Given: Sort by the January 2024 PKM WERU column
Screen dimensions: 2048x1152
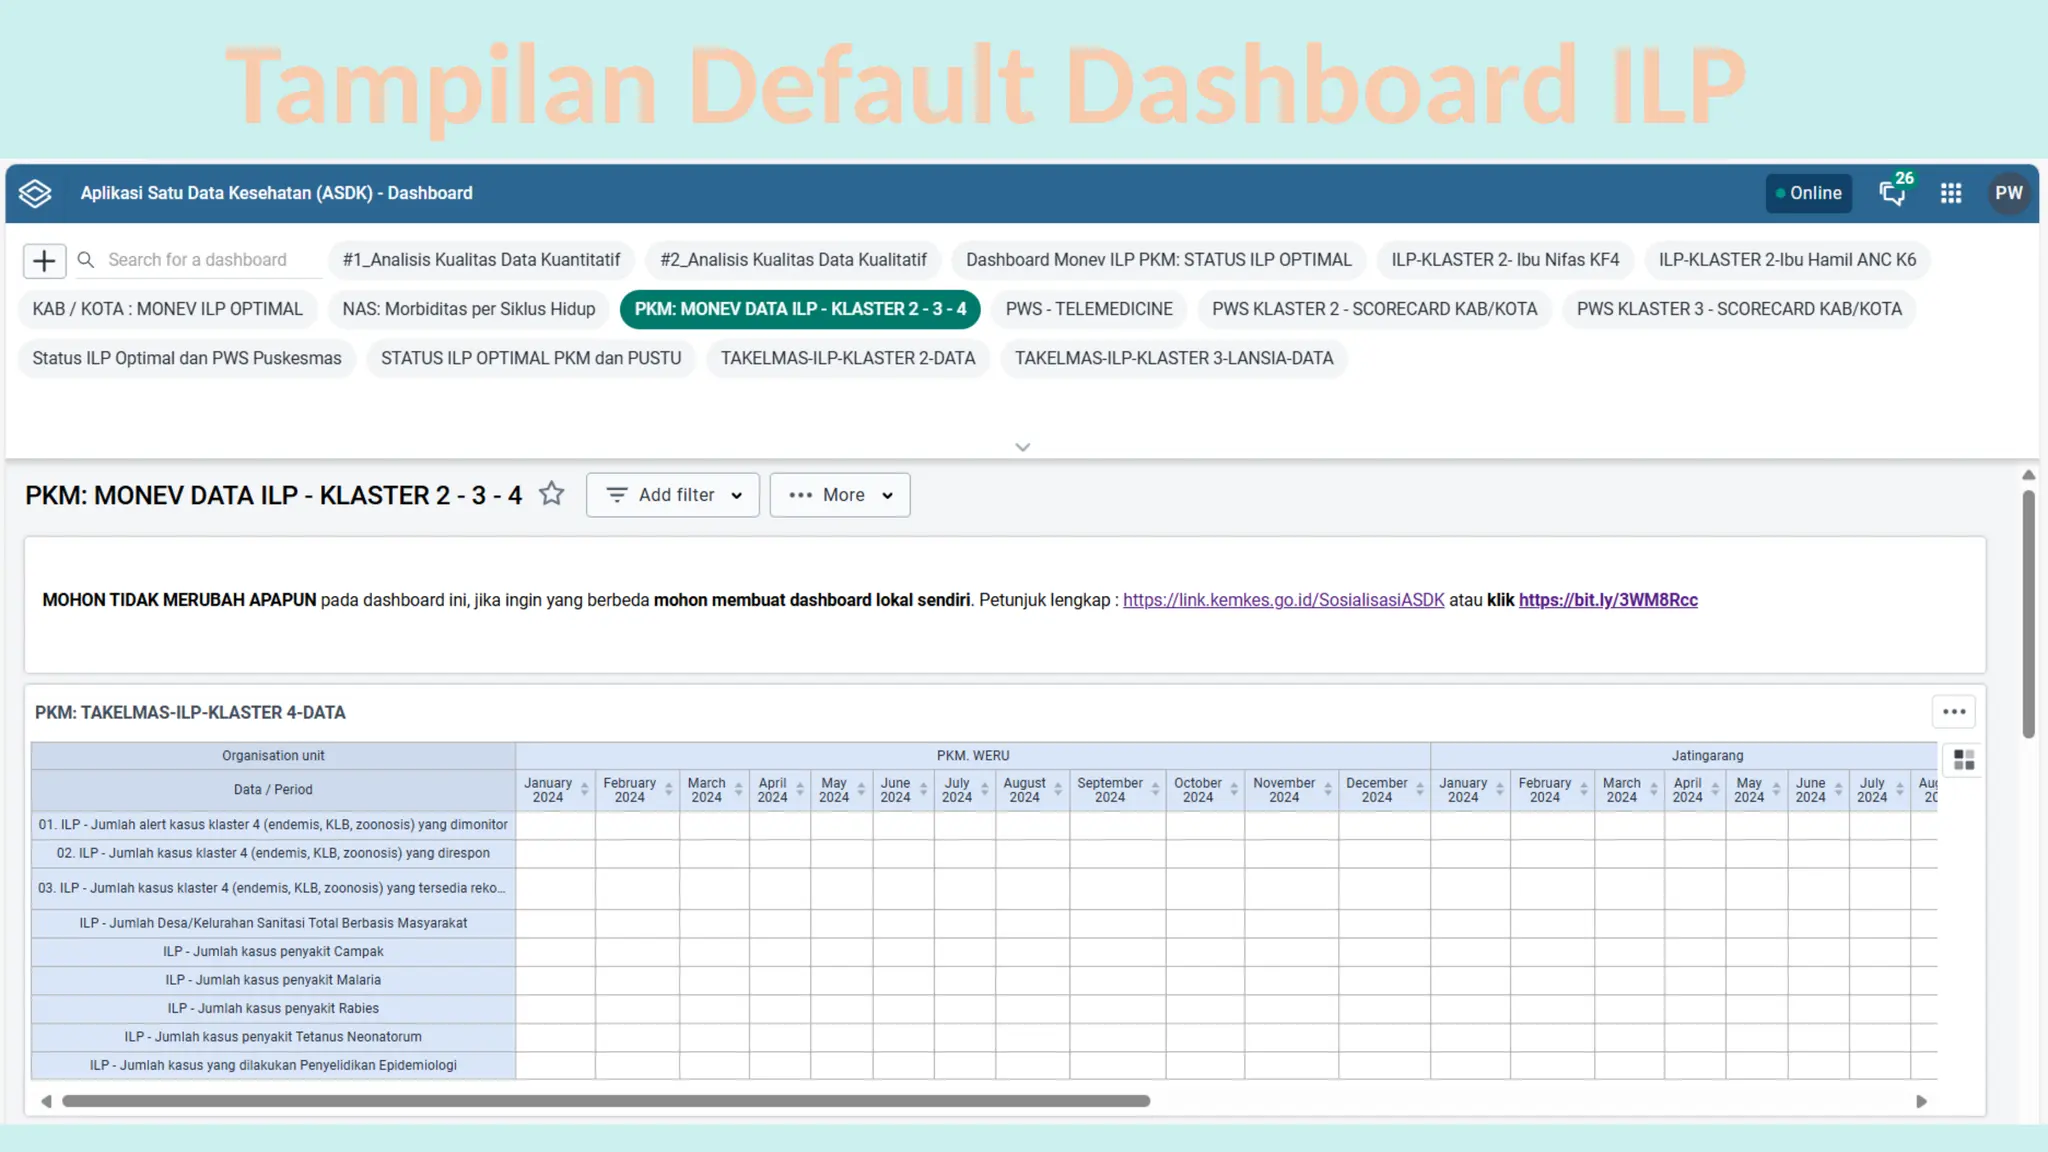Looking at the screenshot, I should pyautogui.click(x=584, y=790).
